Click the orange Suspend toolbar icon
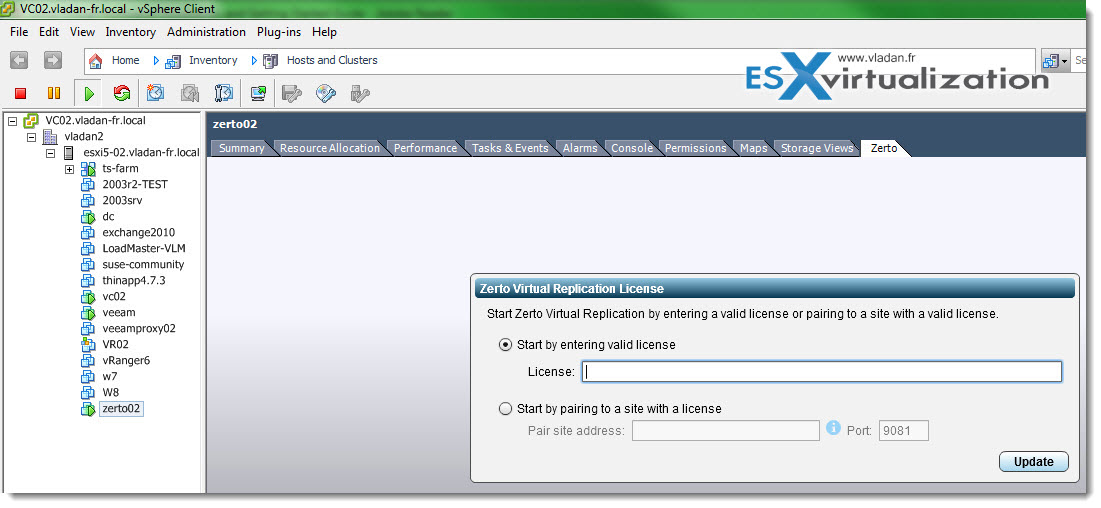 pos(54,93)
